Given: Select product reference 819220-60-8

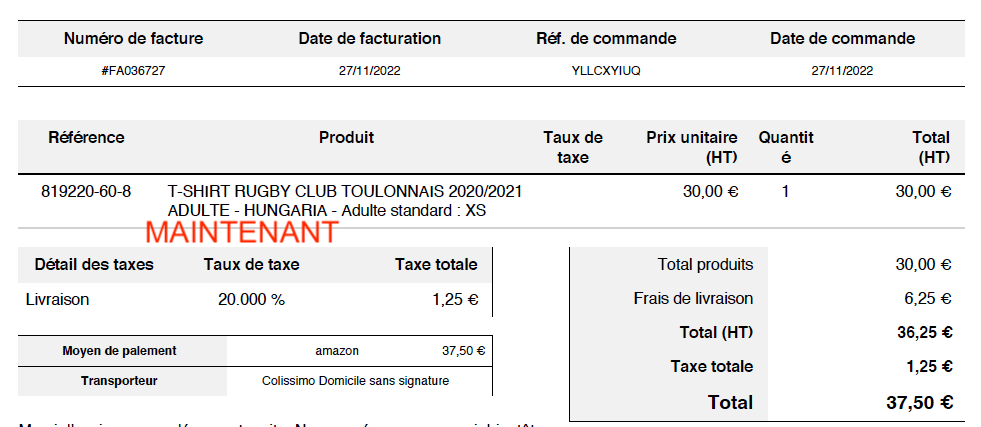Looking at the screenshot, I should tap(86, 191).
